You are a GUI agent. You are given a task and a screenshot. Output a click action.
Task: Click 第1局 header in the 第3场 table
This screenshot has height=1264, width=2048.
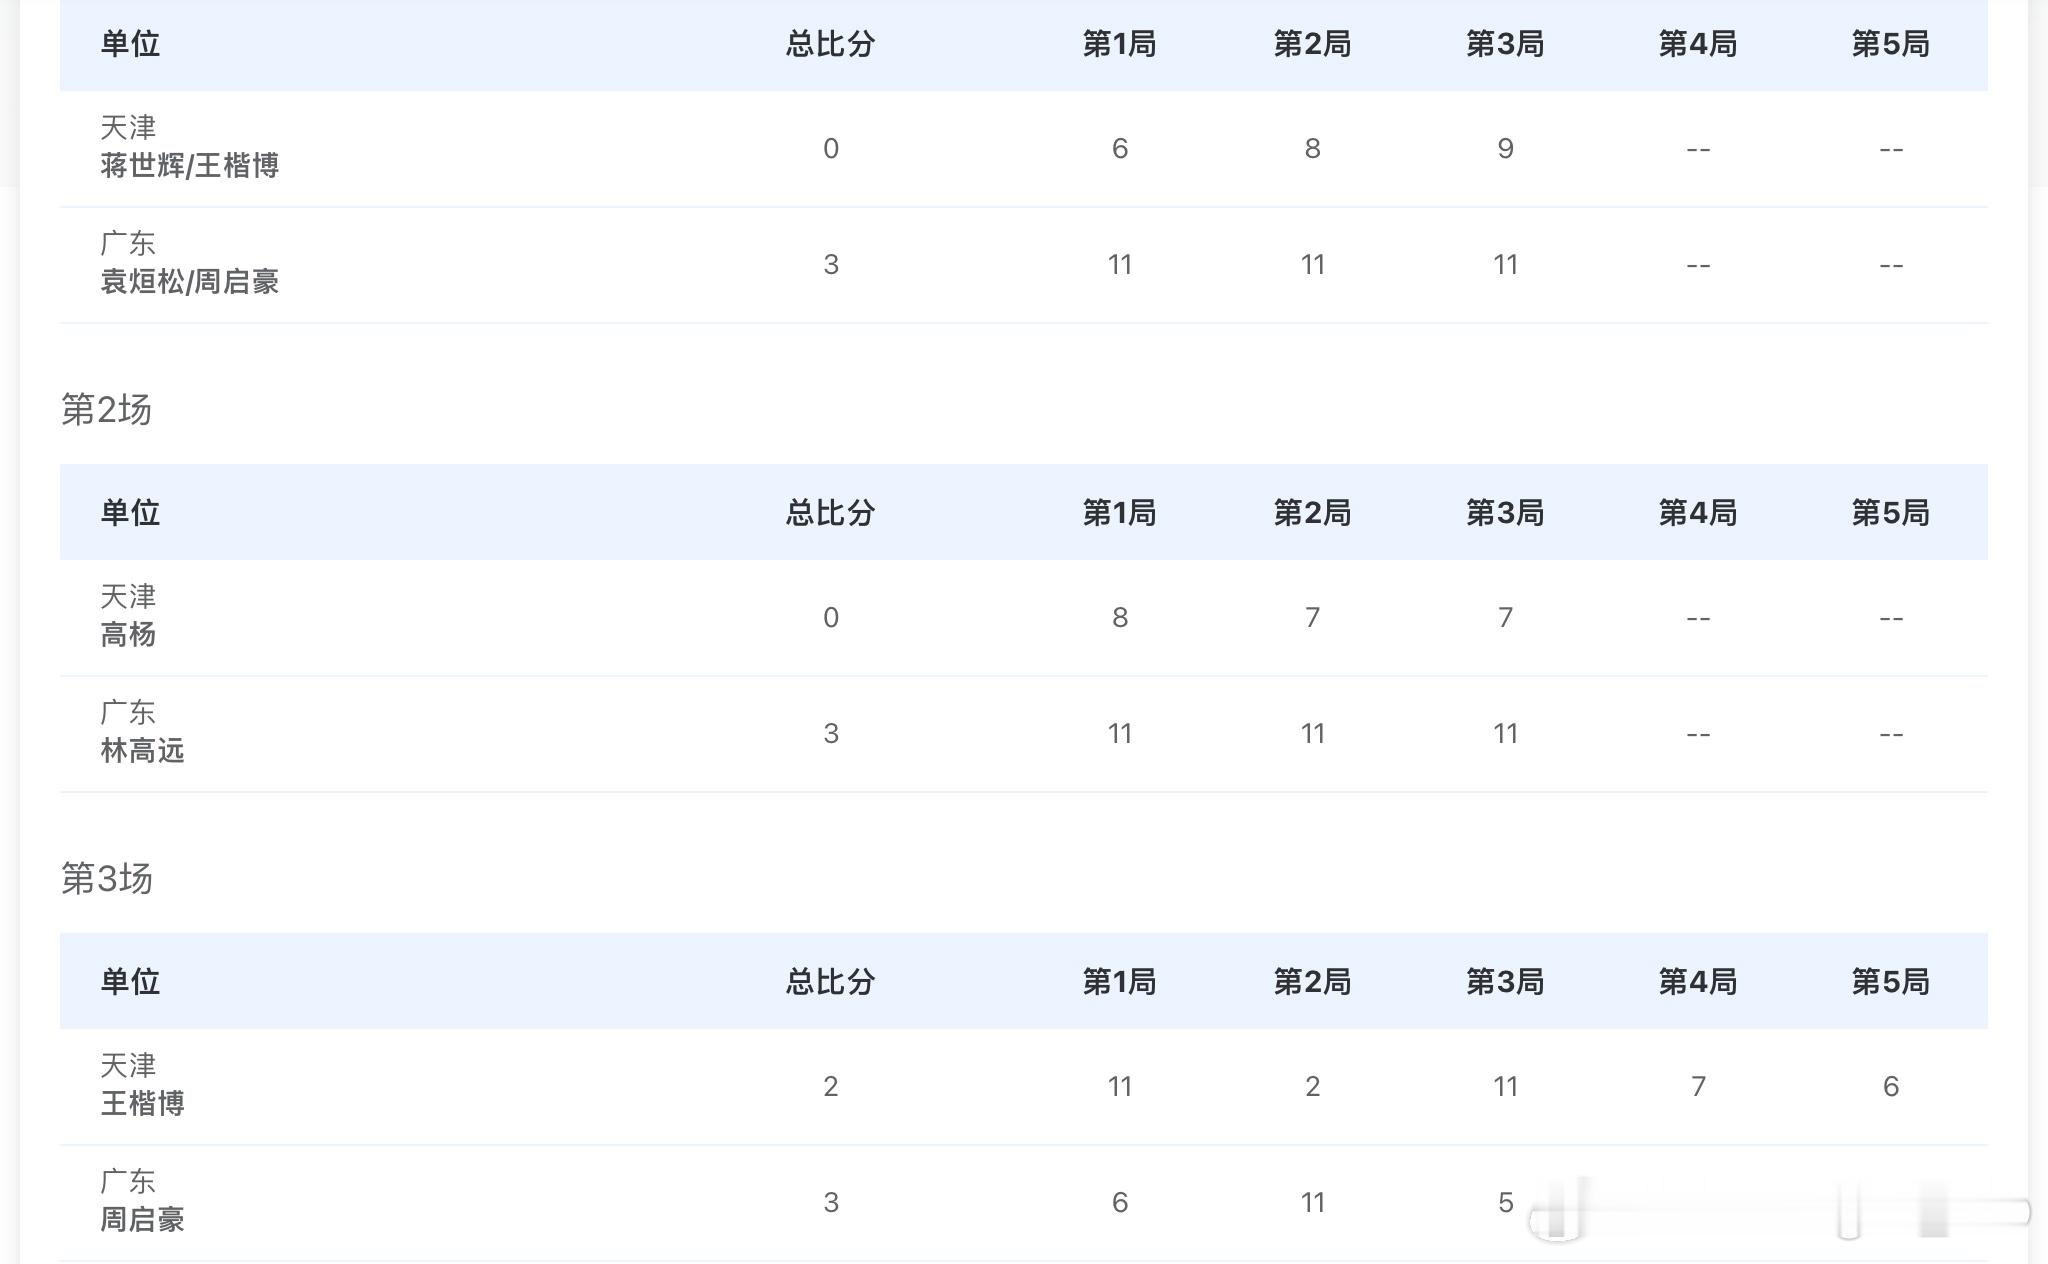point(1119,982)
